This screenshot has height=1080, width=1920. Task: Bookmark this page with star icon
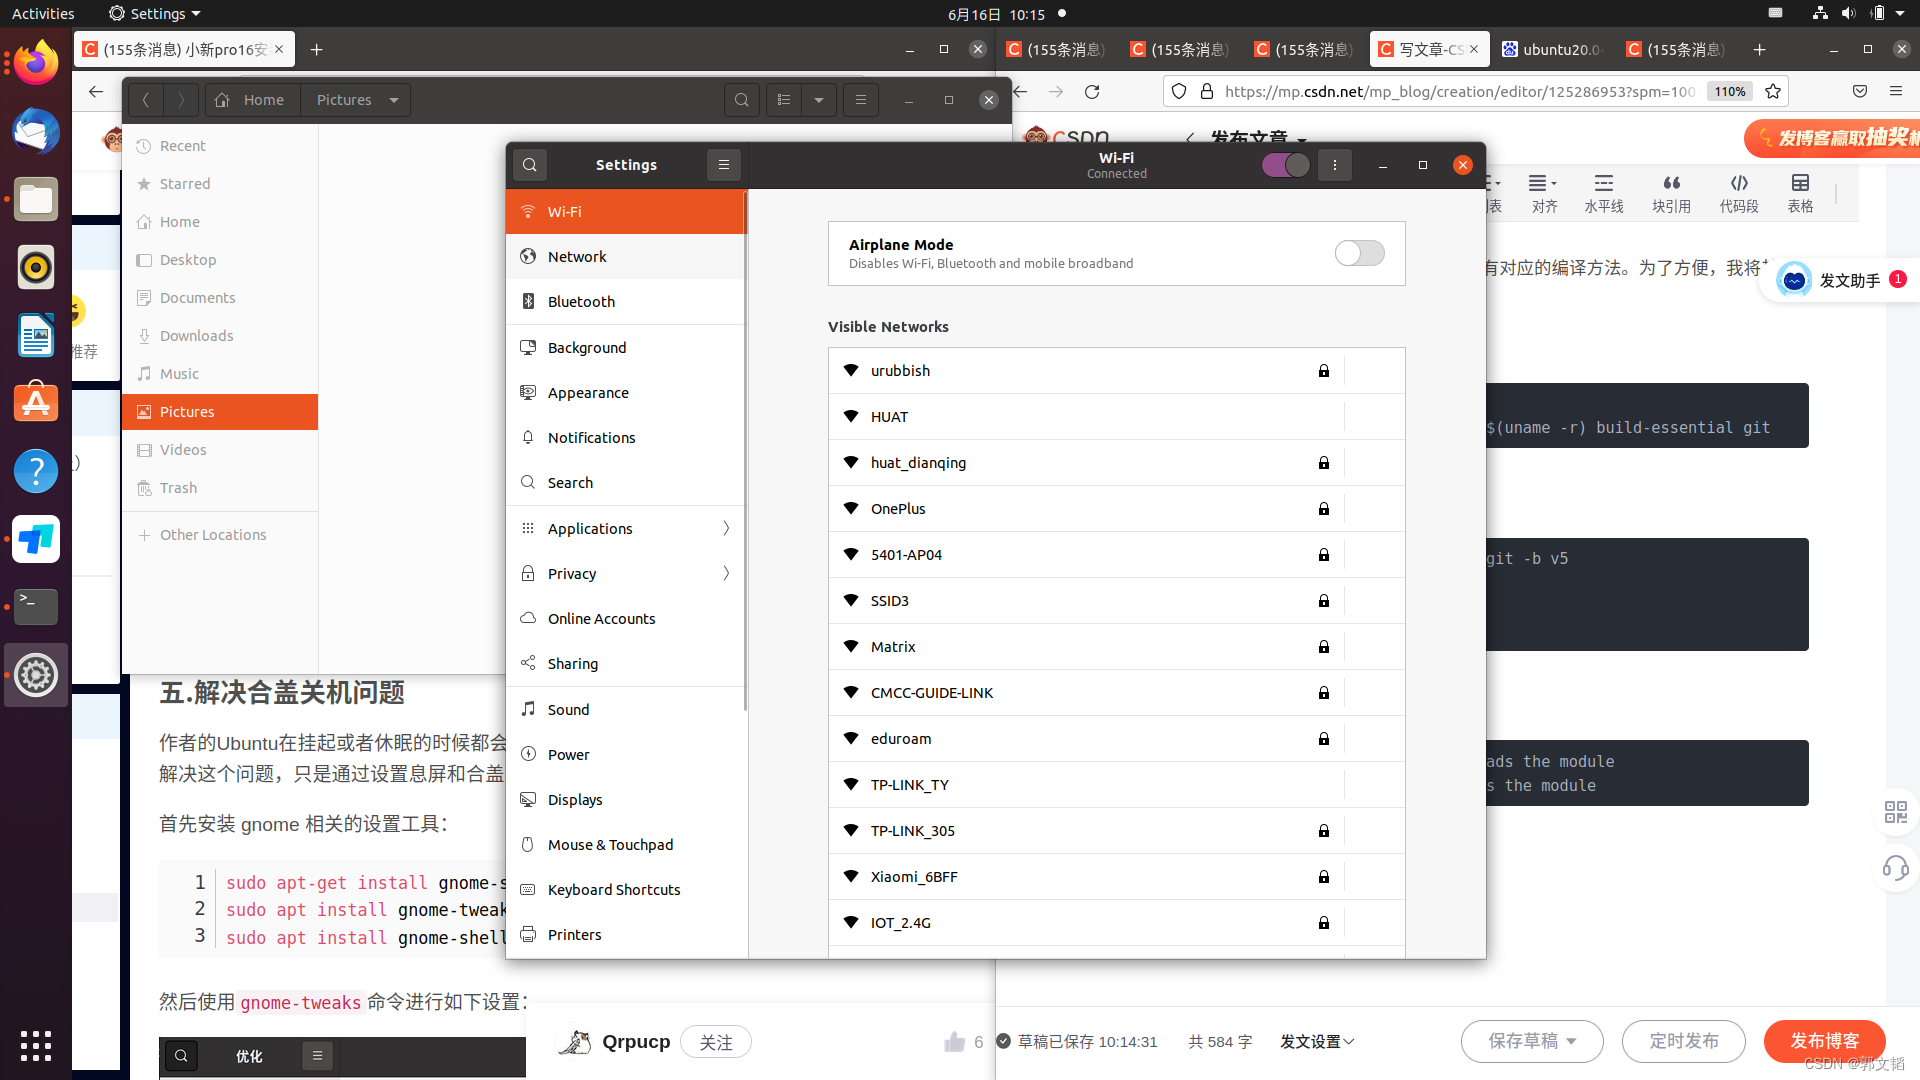pyautogui.click(x=1773, y=91)
